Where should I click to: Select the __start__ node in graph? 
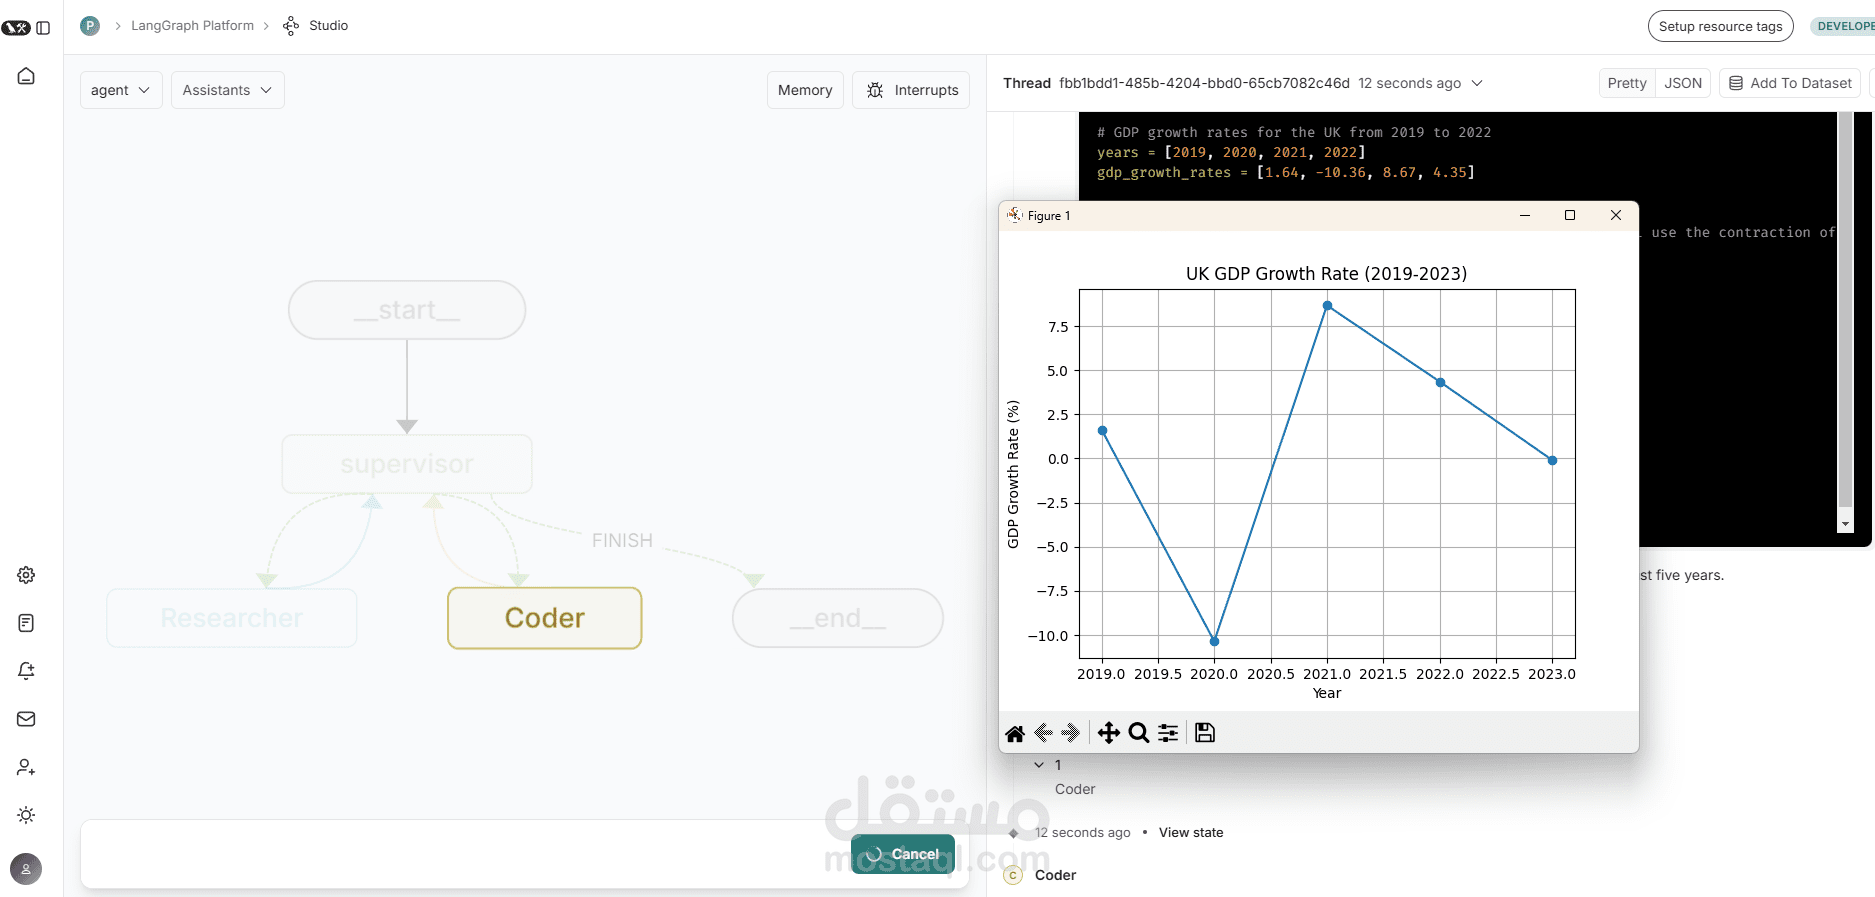pos(407,310)
